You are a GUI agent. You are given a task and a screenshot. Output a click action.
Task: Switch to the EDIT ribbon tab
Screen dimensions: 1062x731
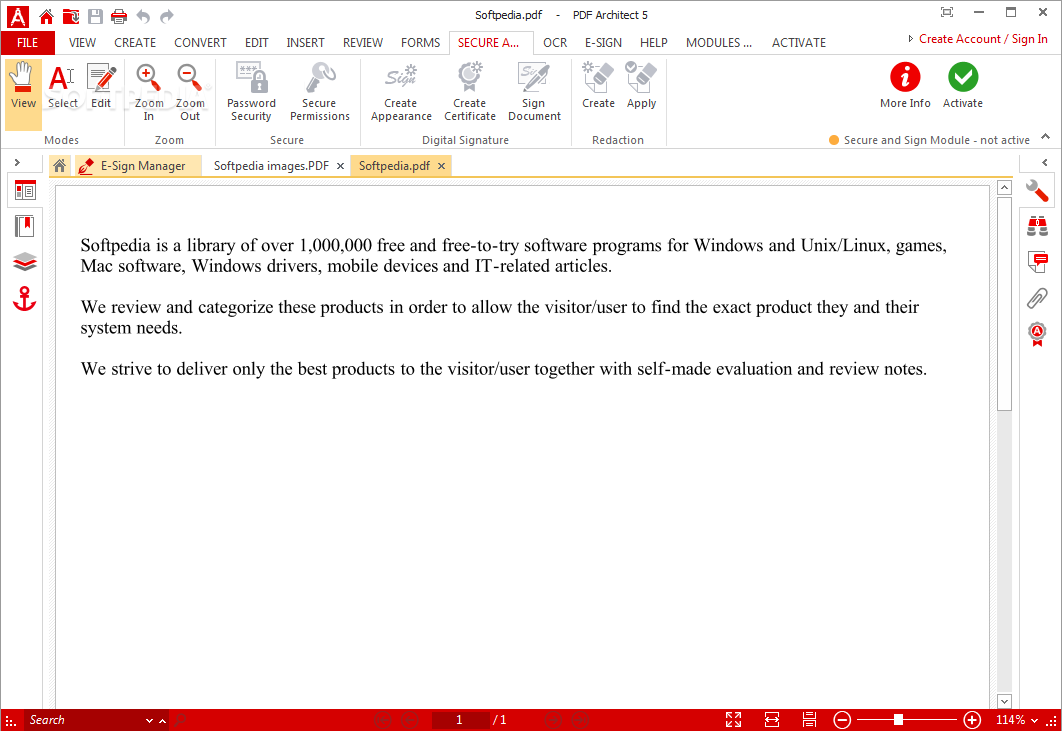[x=257, y=43]
